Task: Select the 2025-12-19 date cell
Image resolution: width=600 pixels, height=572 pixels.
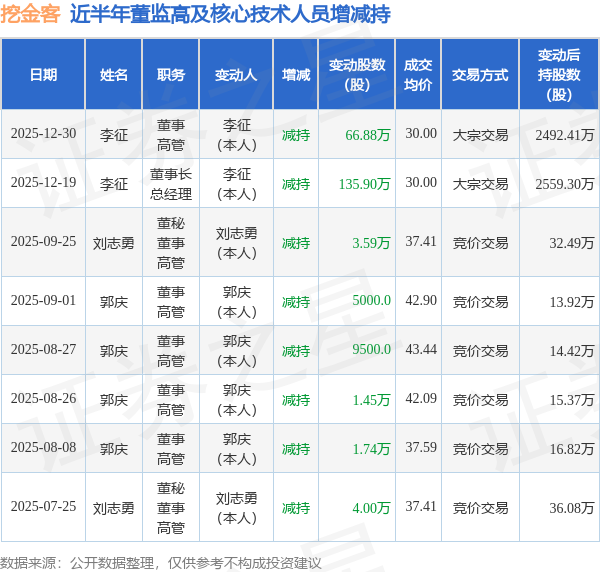Action: (x=42, y=183)
